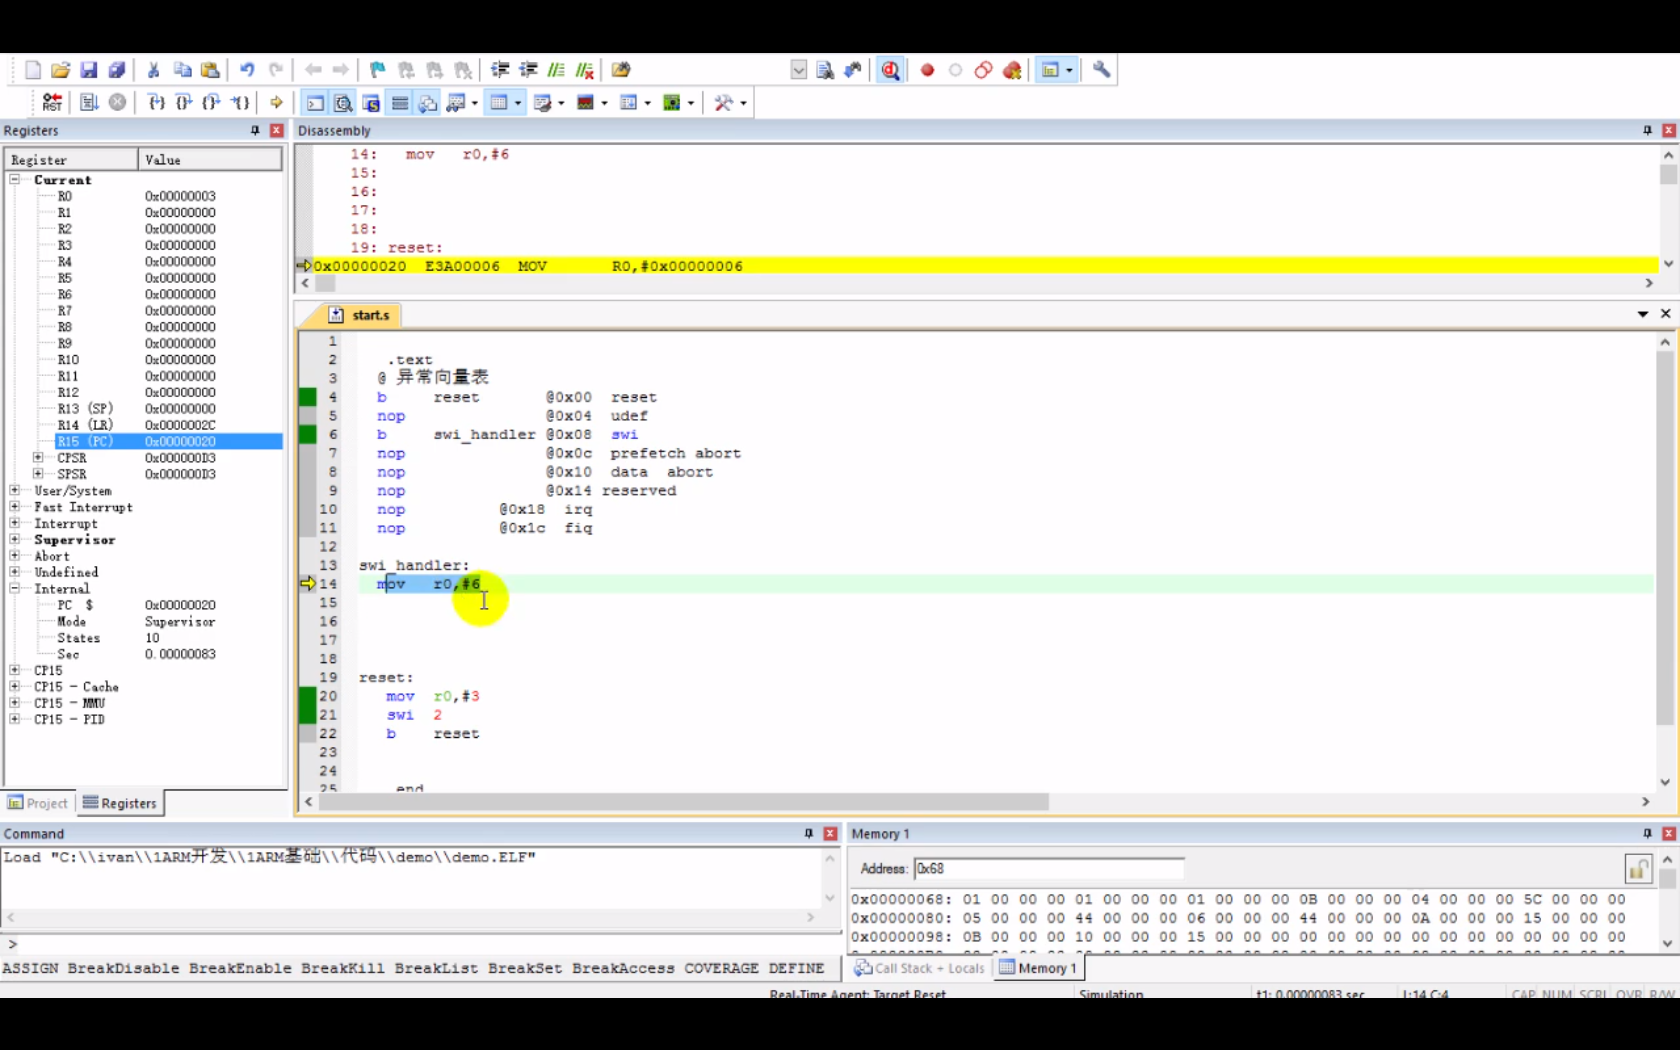Click the Memory 1 Address input field
The image size is (1680, 1050).
point(1049,868)
